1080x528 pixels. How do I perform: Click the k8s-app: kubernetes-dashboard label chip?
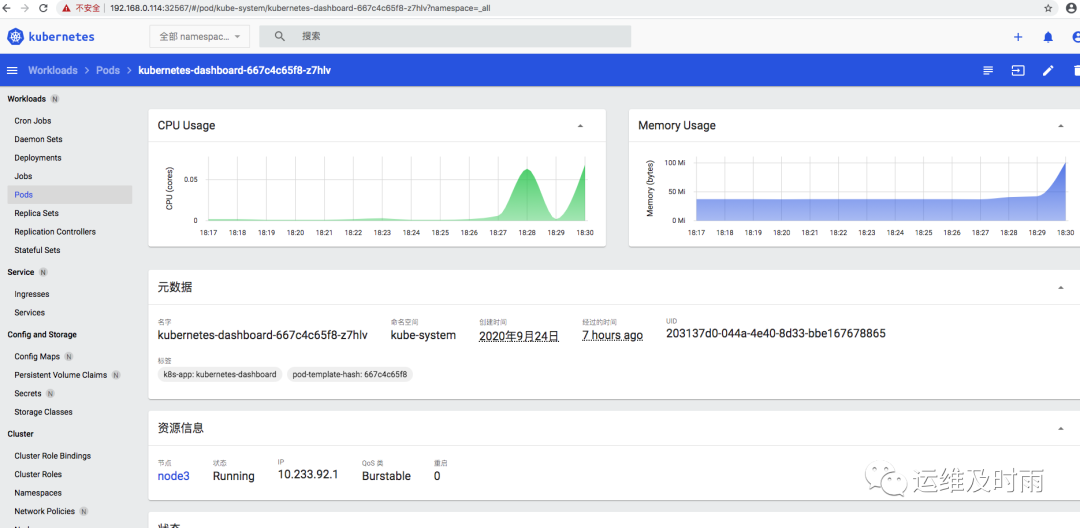click(220, 374)
